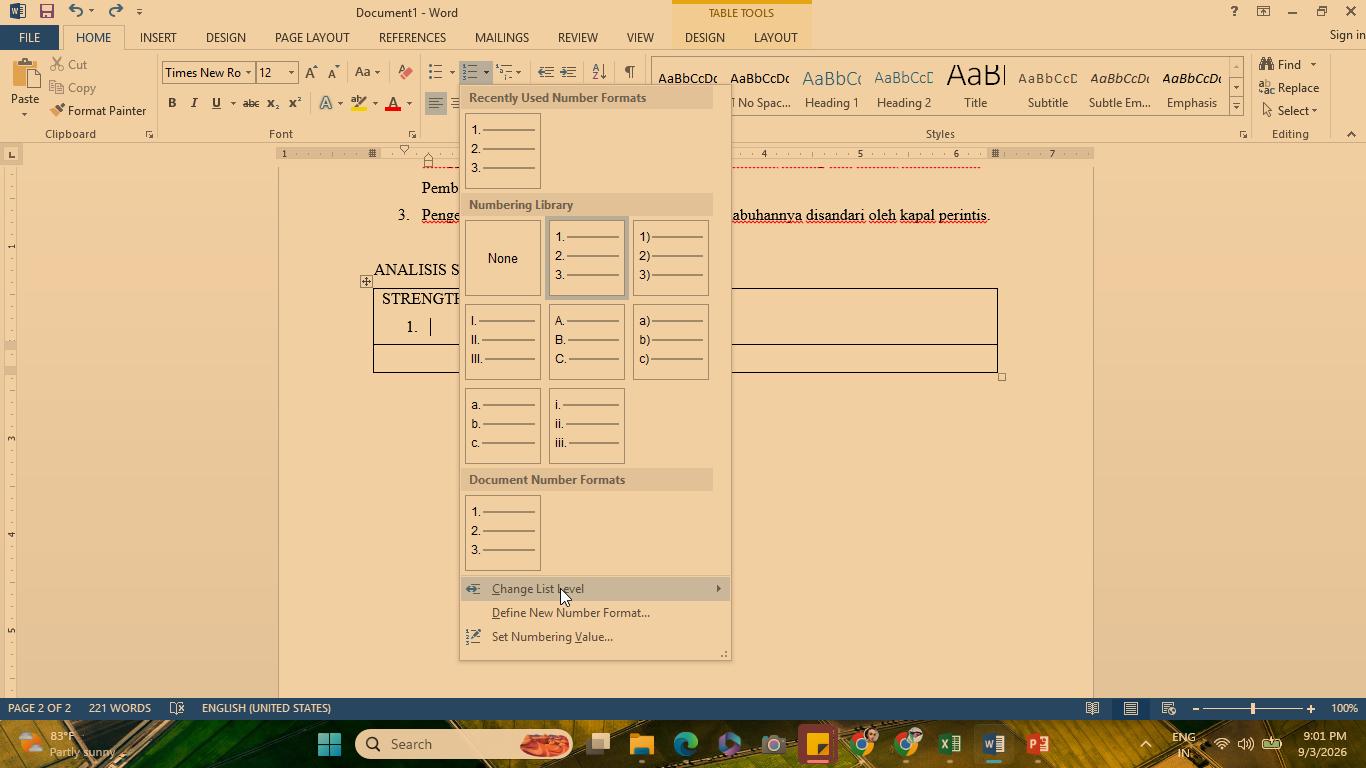1366x768 pixels.
Task: Toggle Italic formatting
Action: coord(194,103)
